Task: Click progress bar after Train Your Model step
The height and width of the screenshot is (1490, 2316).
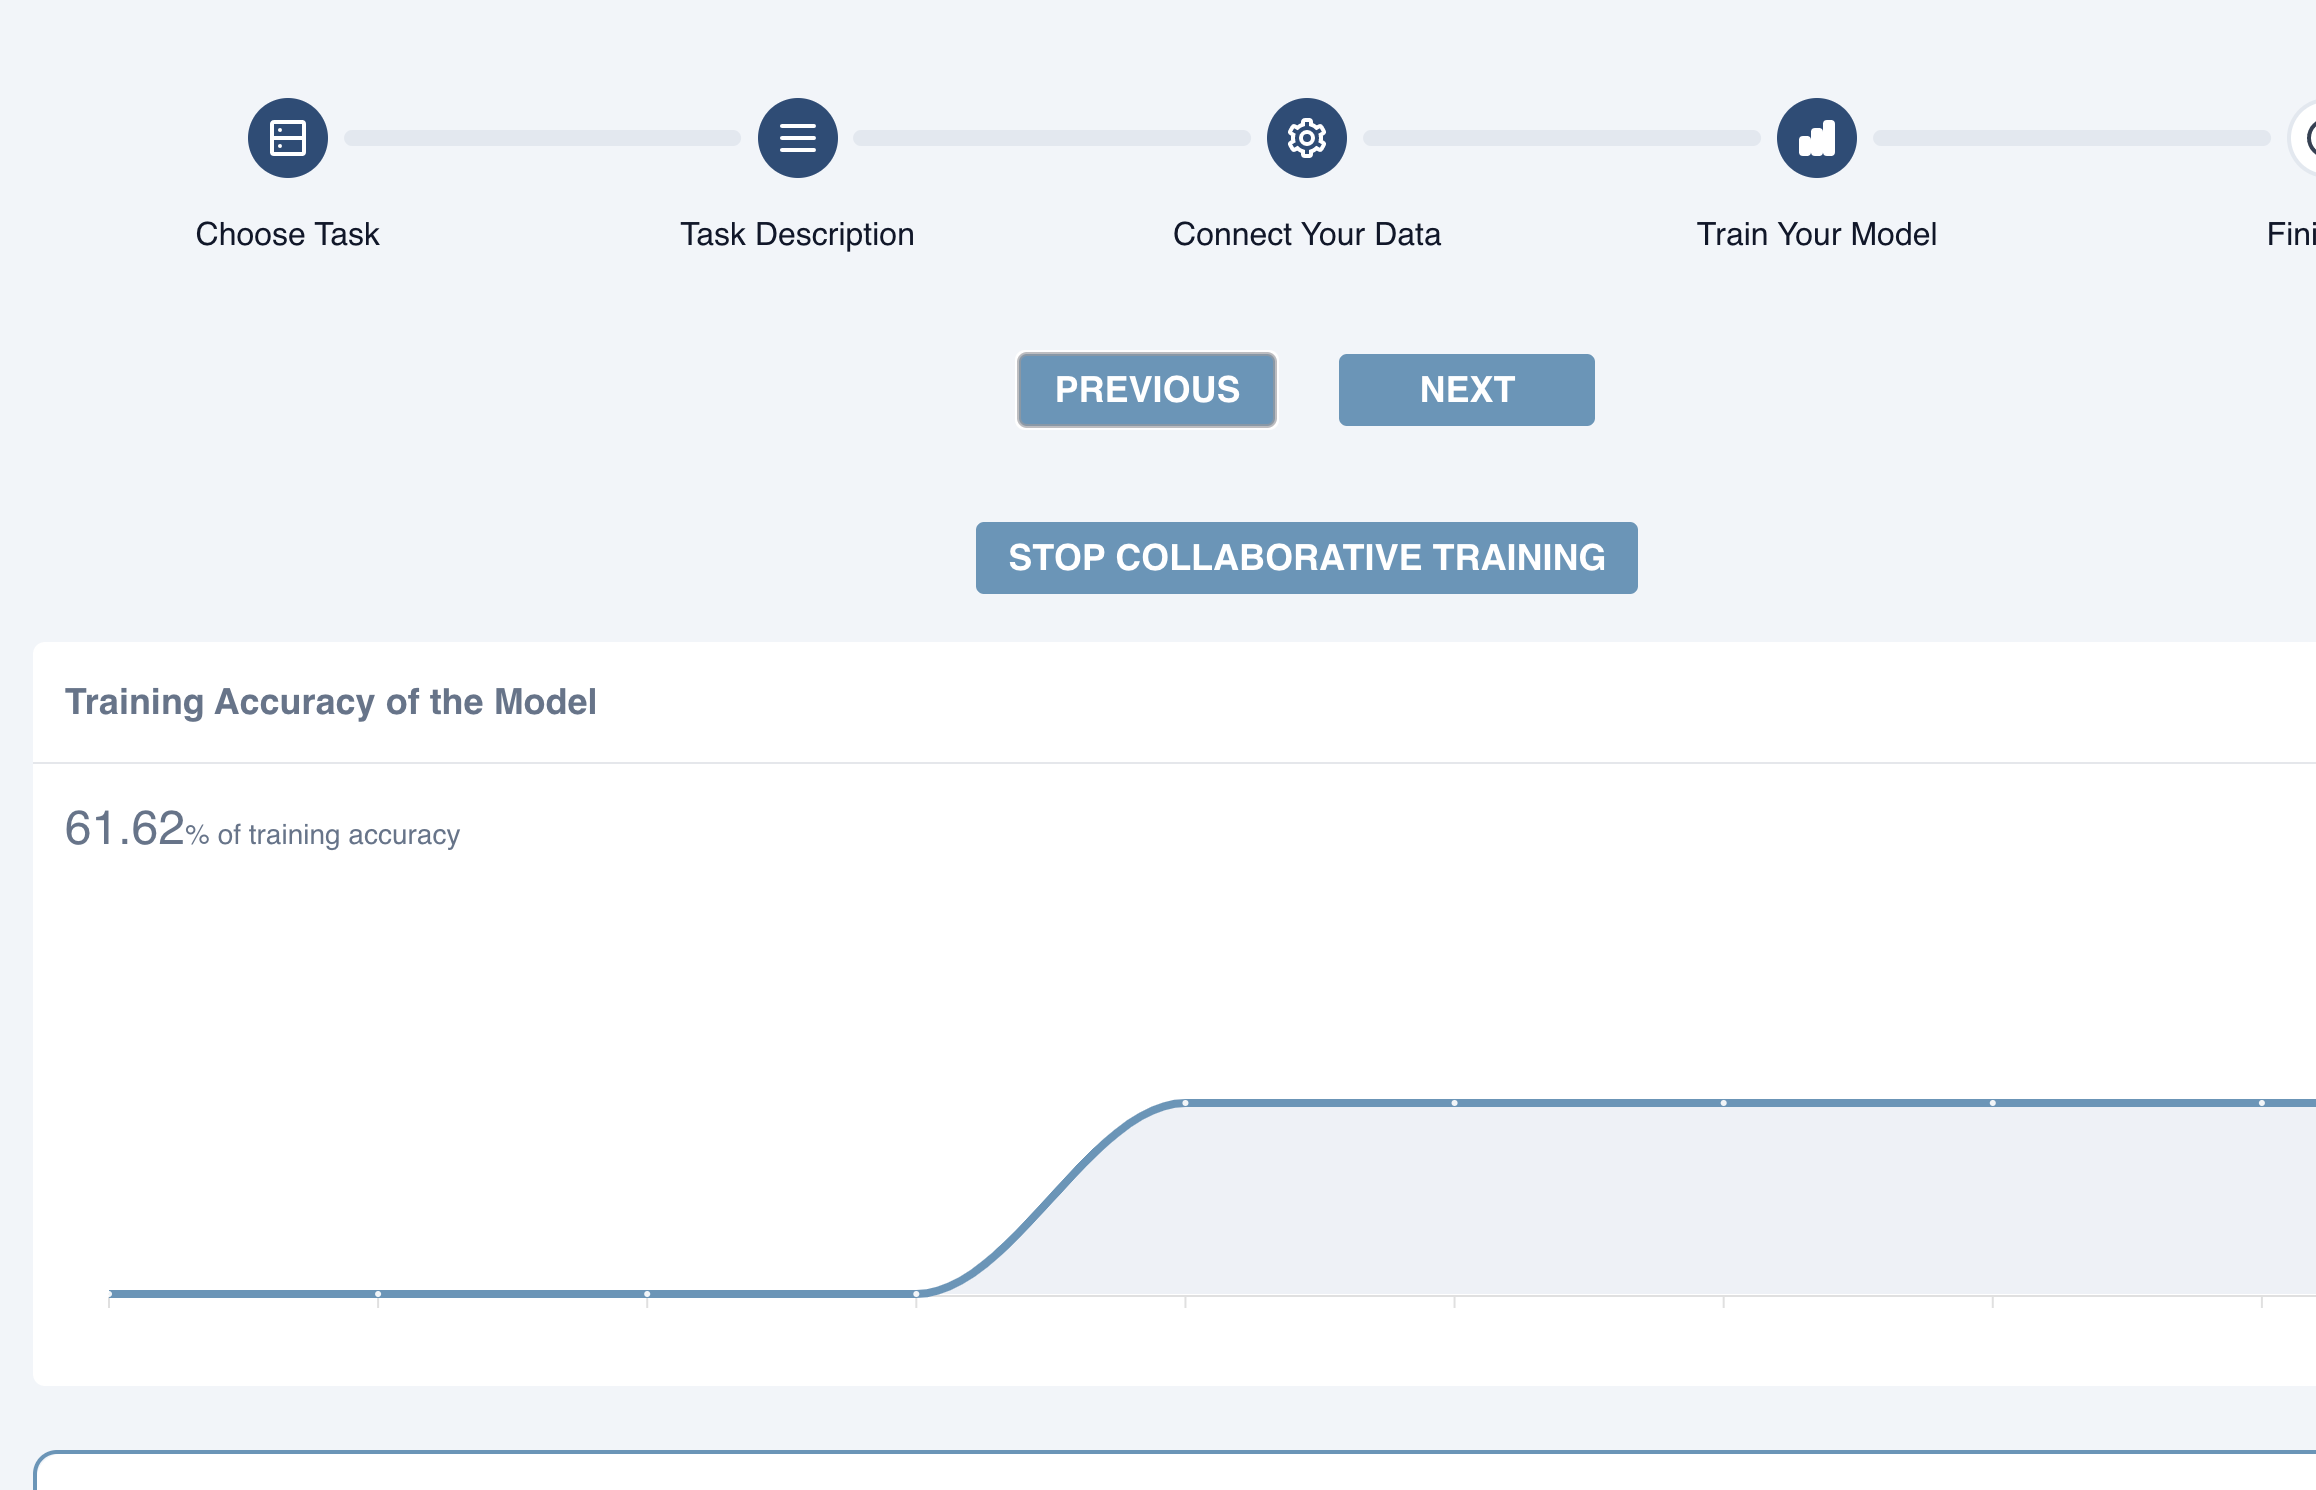Action: point(2072,138)
